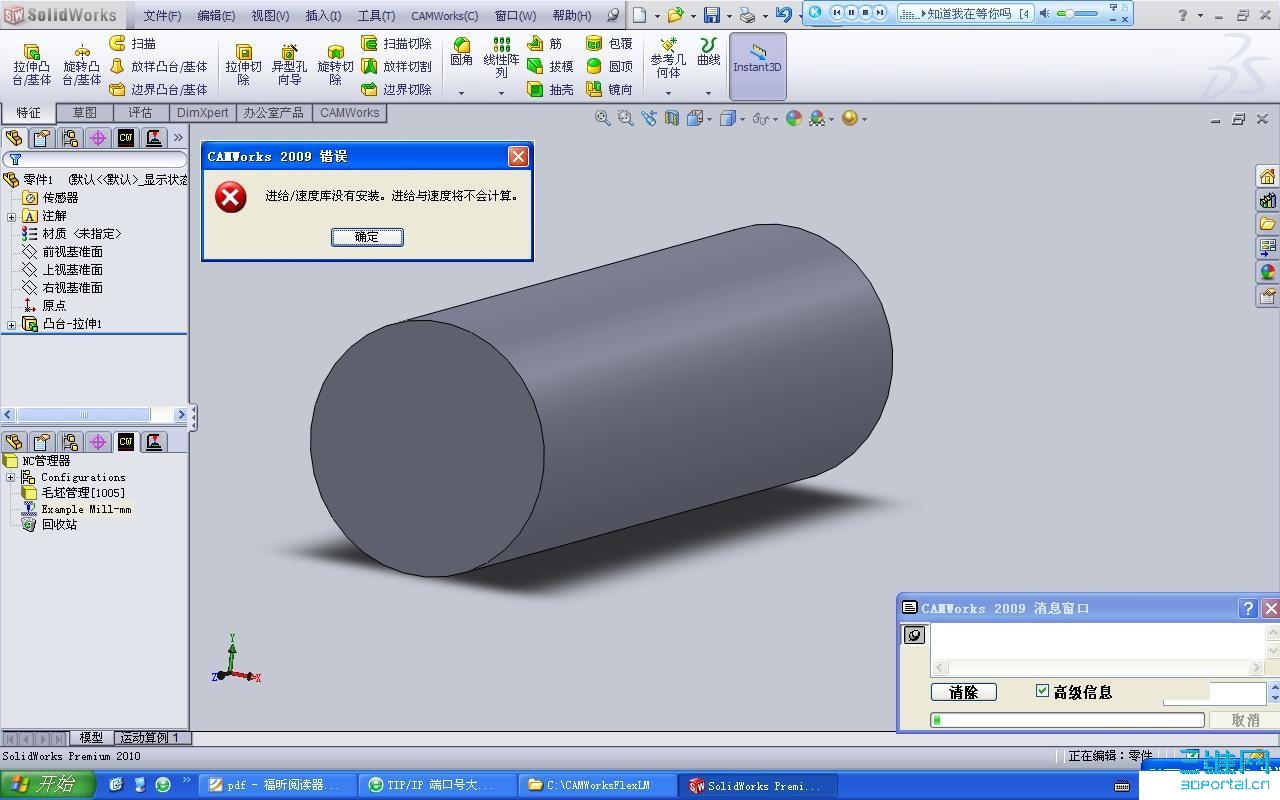This screenshot has height=800, width=1280.
Task: Click the feature tree horizontal scrollbar
Action: [x=94, y=415]
